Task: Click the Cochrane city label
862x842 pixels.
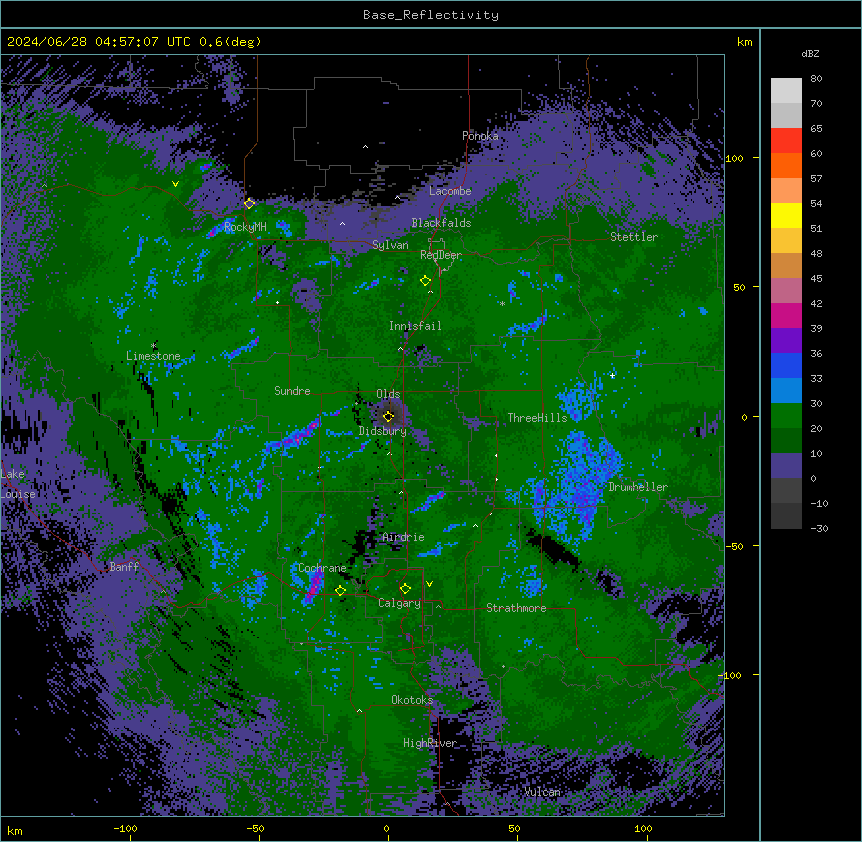Action: [x=322, y=568]
